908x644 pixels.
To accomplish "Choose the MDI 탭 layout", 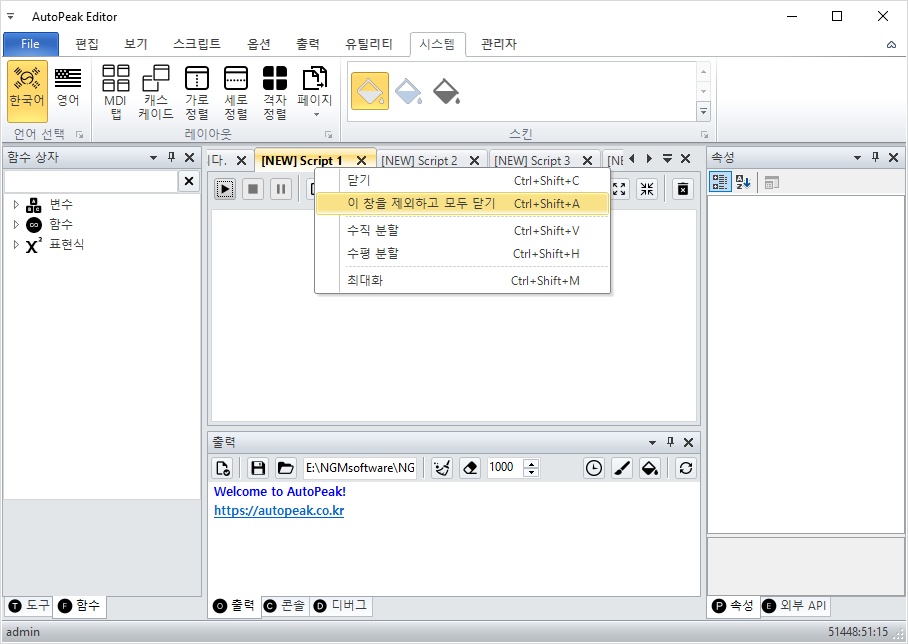I will click(115, 91).
